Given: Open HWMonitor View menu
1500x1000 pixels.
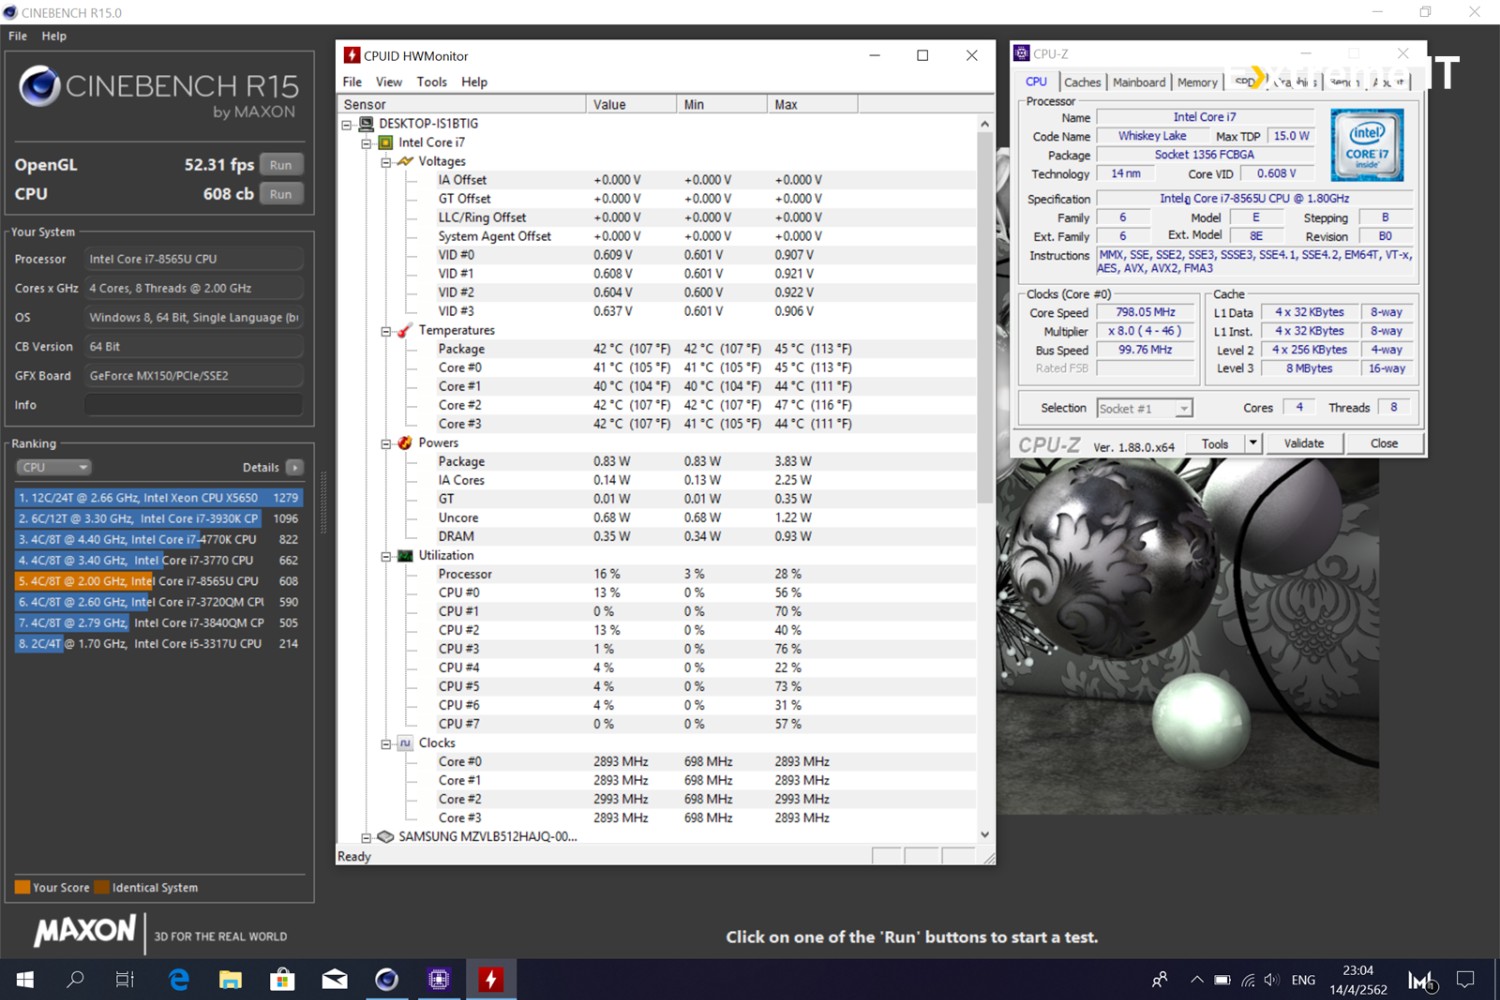Looking at the screenshot, I should (389, 82).
